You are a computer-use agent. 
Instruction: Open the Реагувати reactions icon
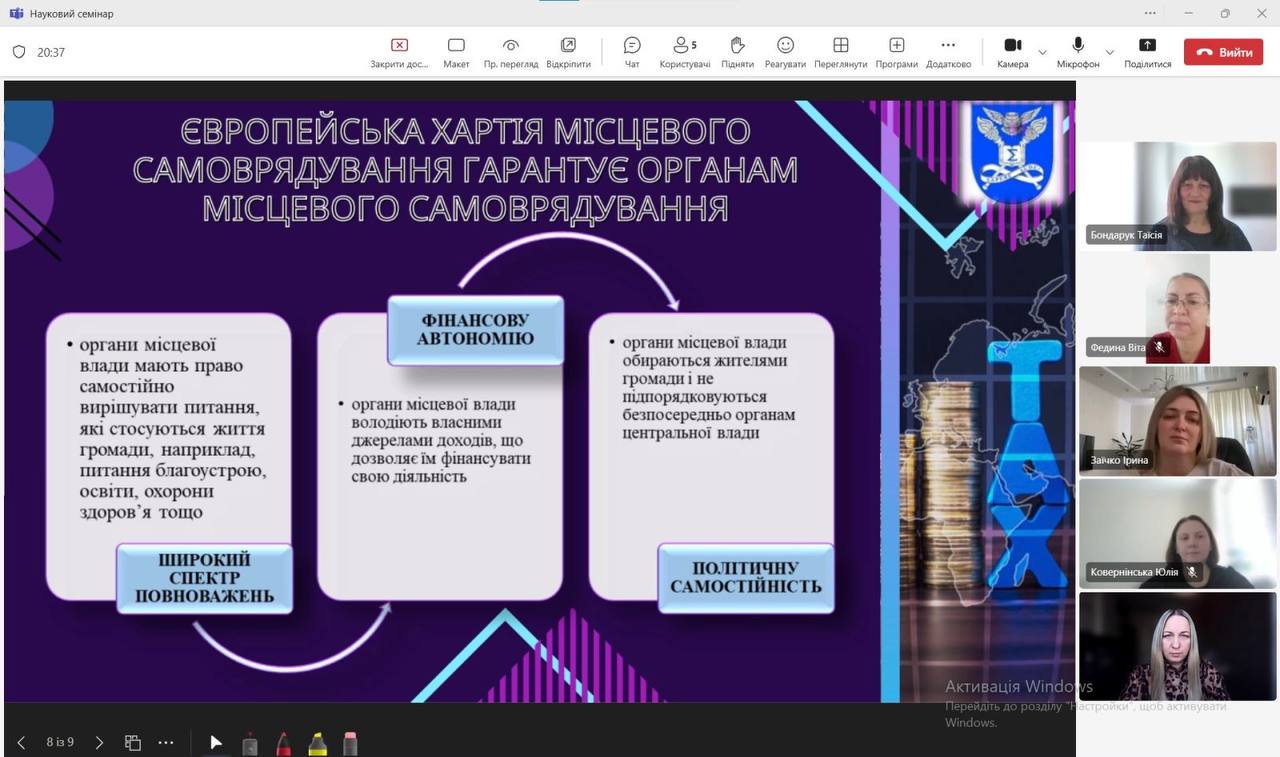785,52
